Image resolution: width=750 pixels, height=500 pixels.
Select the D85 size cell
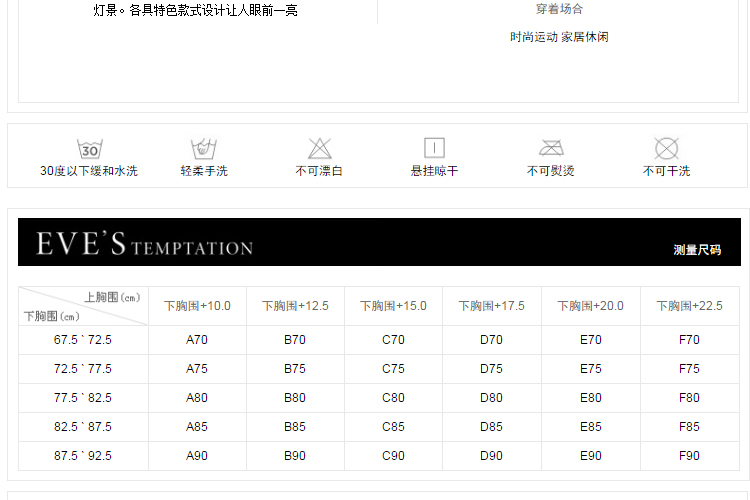(491, 427)
